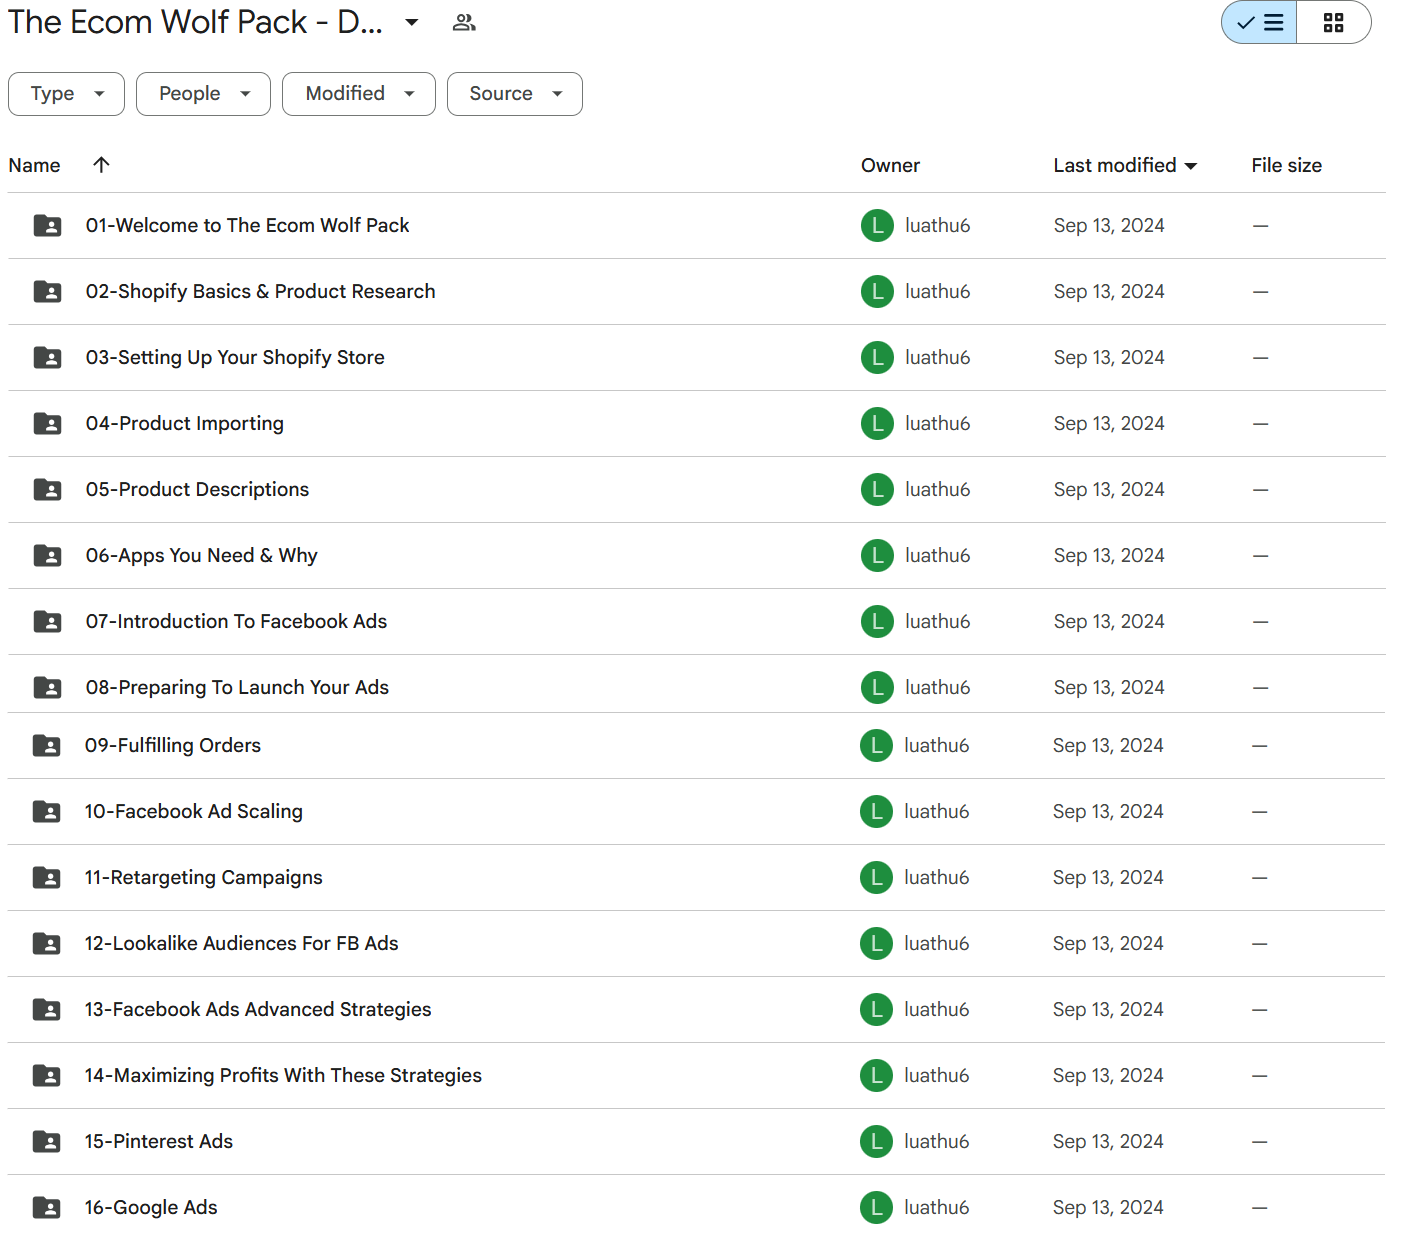Screen dimensions: 1427x1237
Task: Click Sep 13, 2024 date in 16-Google Ads row
Action: pos(1108,1207)
